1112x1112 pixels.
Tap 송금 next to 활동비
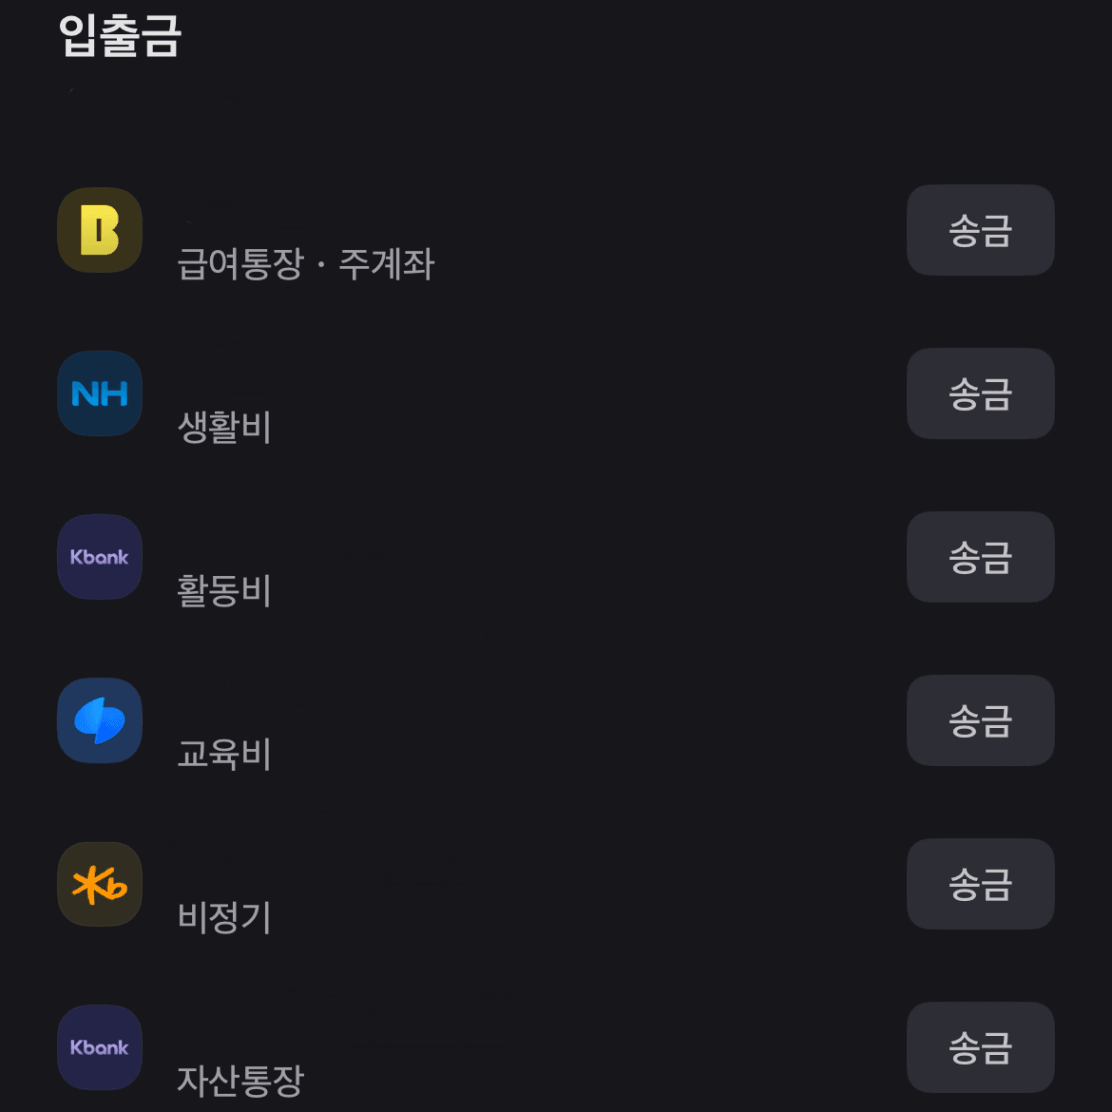pyautogui.click(x=980, y=557)
